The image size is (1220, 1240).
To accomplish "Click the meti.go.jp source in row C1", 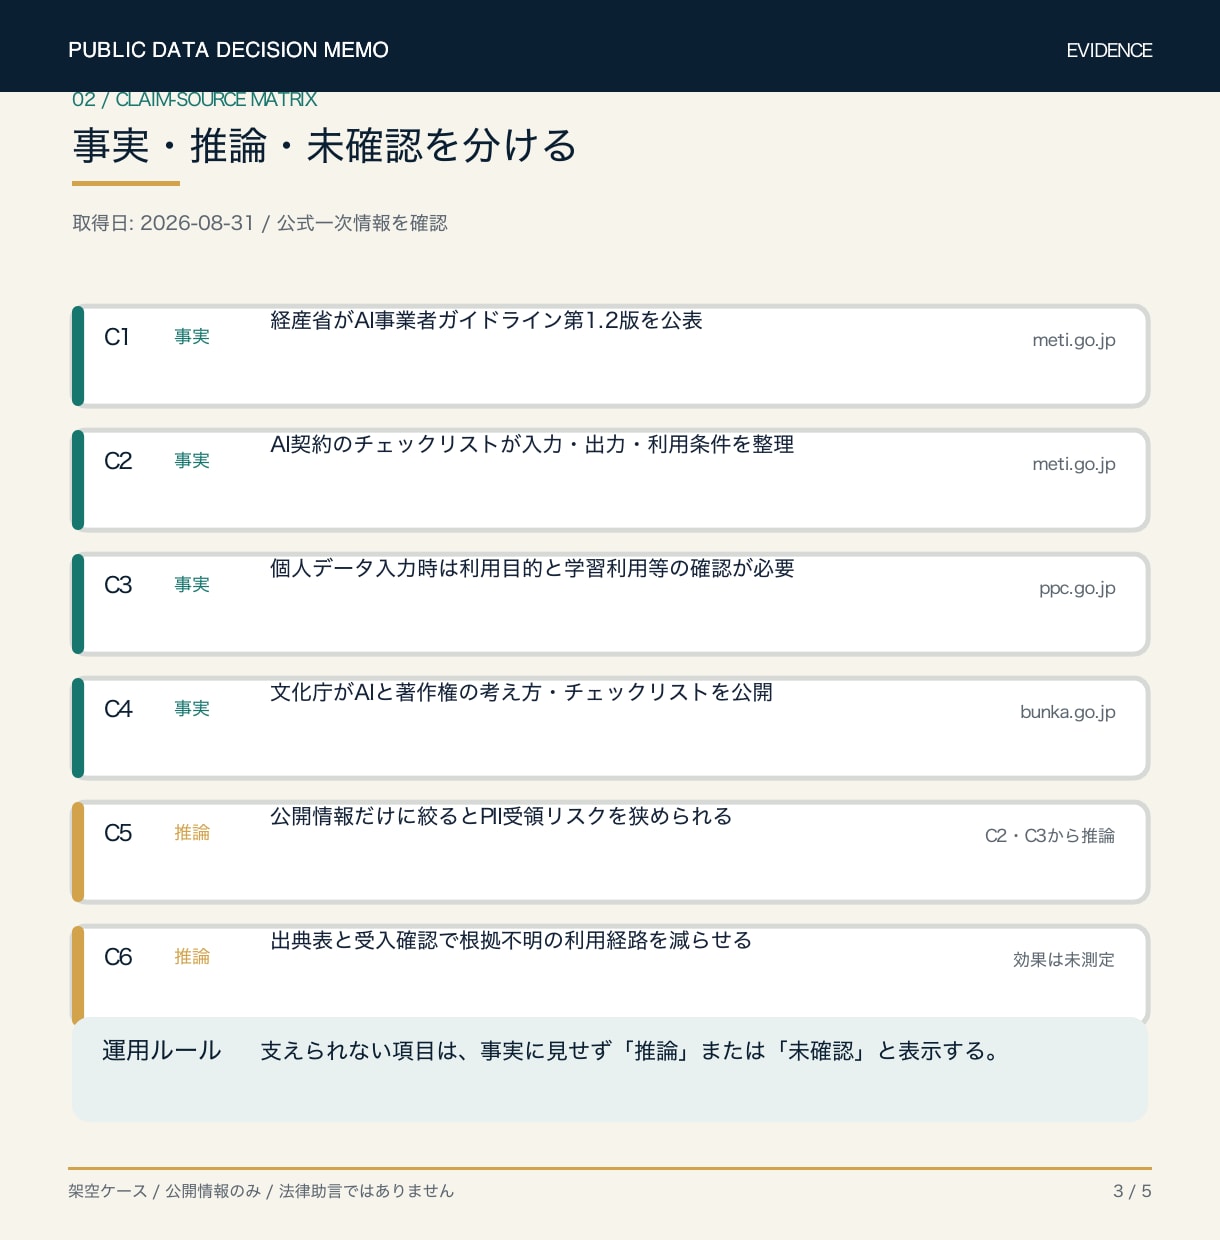I will coord(1073,340).
